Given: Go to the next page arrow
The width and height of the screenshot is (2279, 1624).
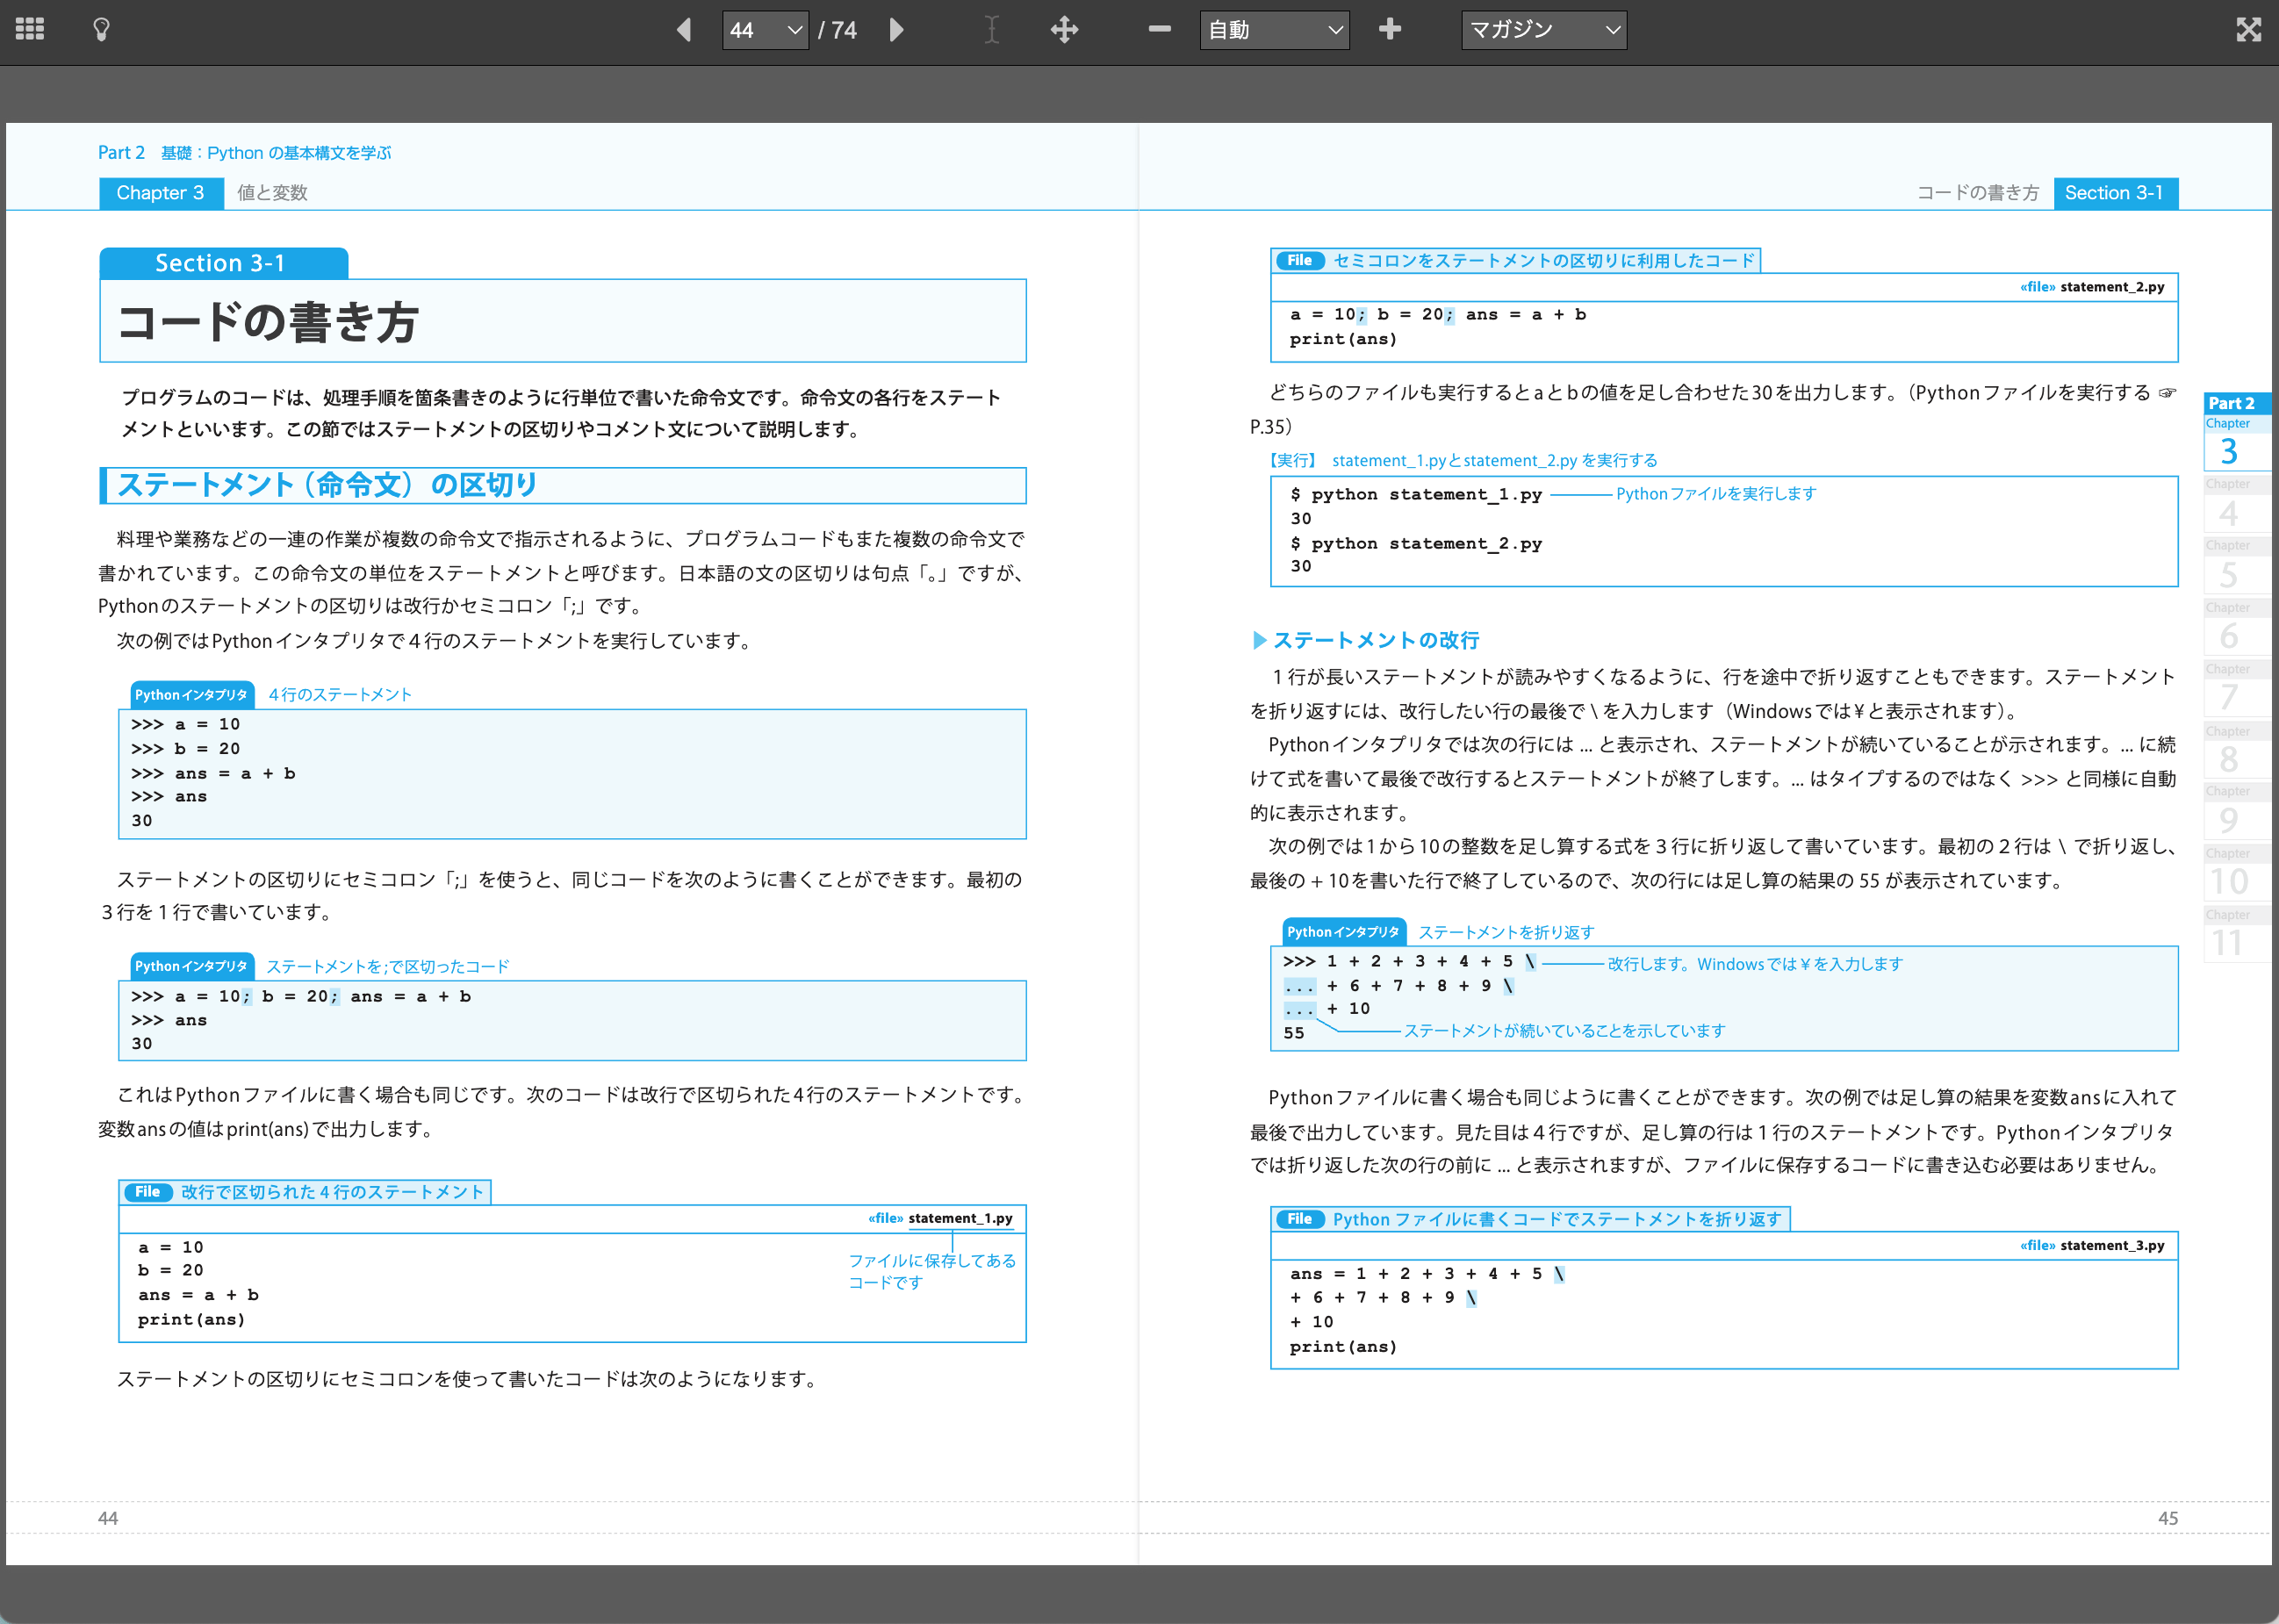Looking at the screenshot, I should (896, 30).
